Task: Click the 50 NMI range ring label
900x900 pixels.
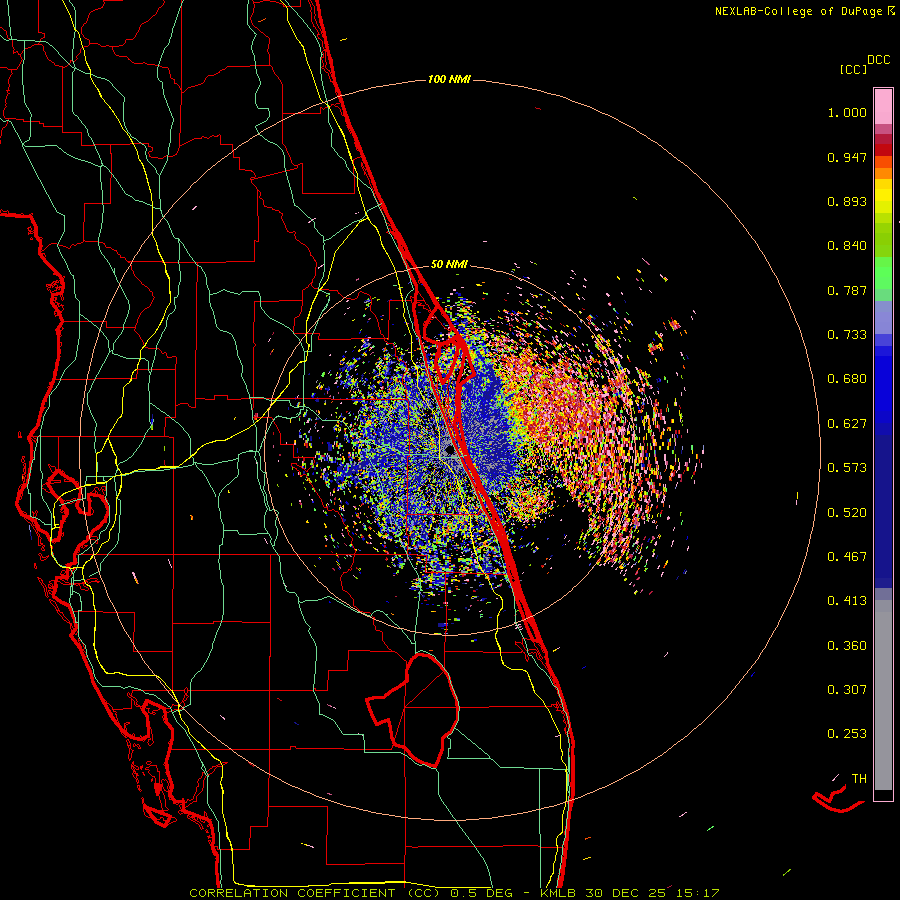Action: tap(449, 265)
